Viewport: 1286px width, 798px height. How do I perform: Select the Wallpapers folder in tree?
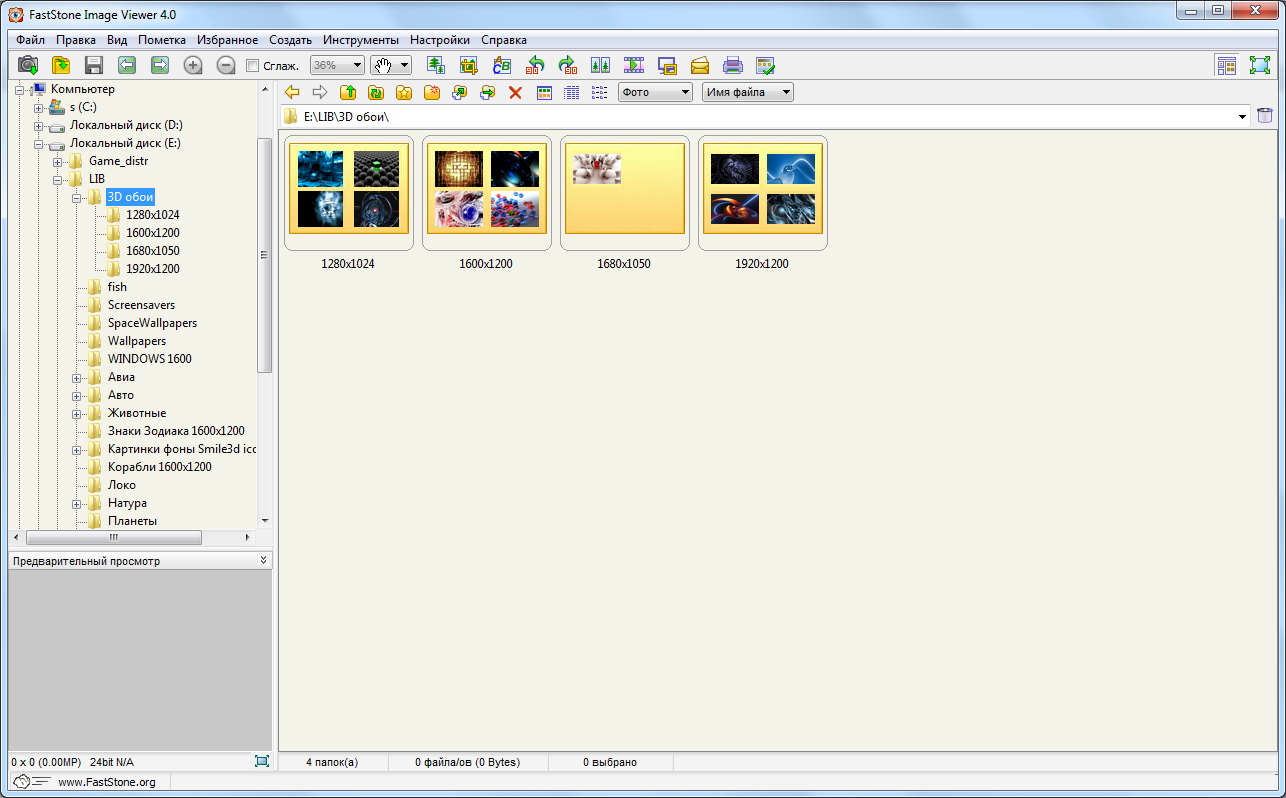click(137, 341)
